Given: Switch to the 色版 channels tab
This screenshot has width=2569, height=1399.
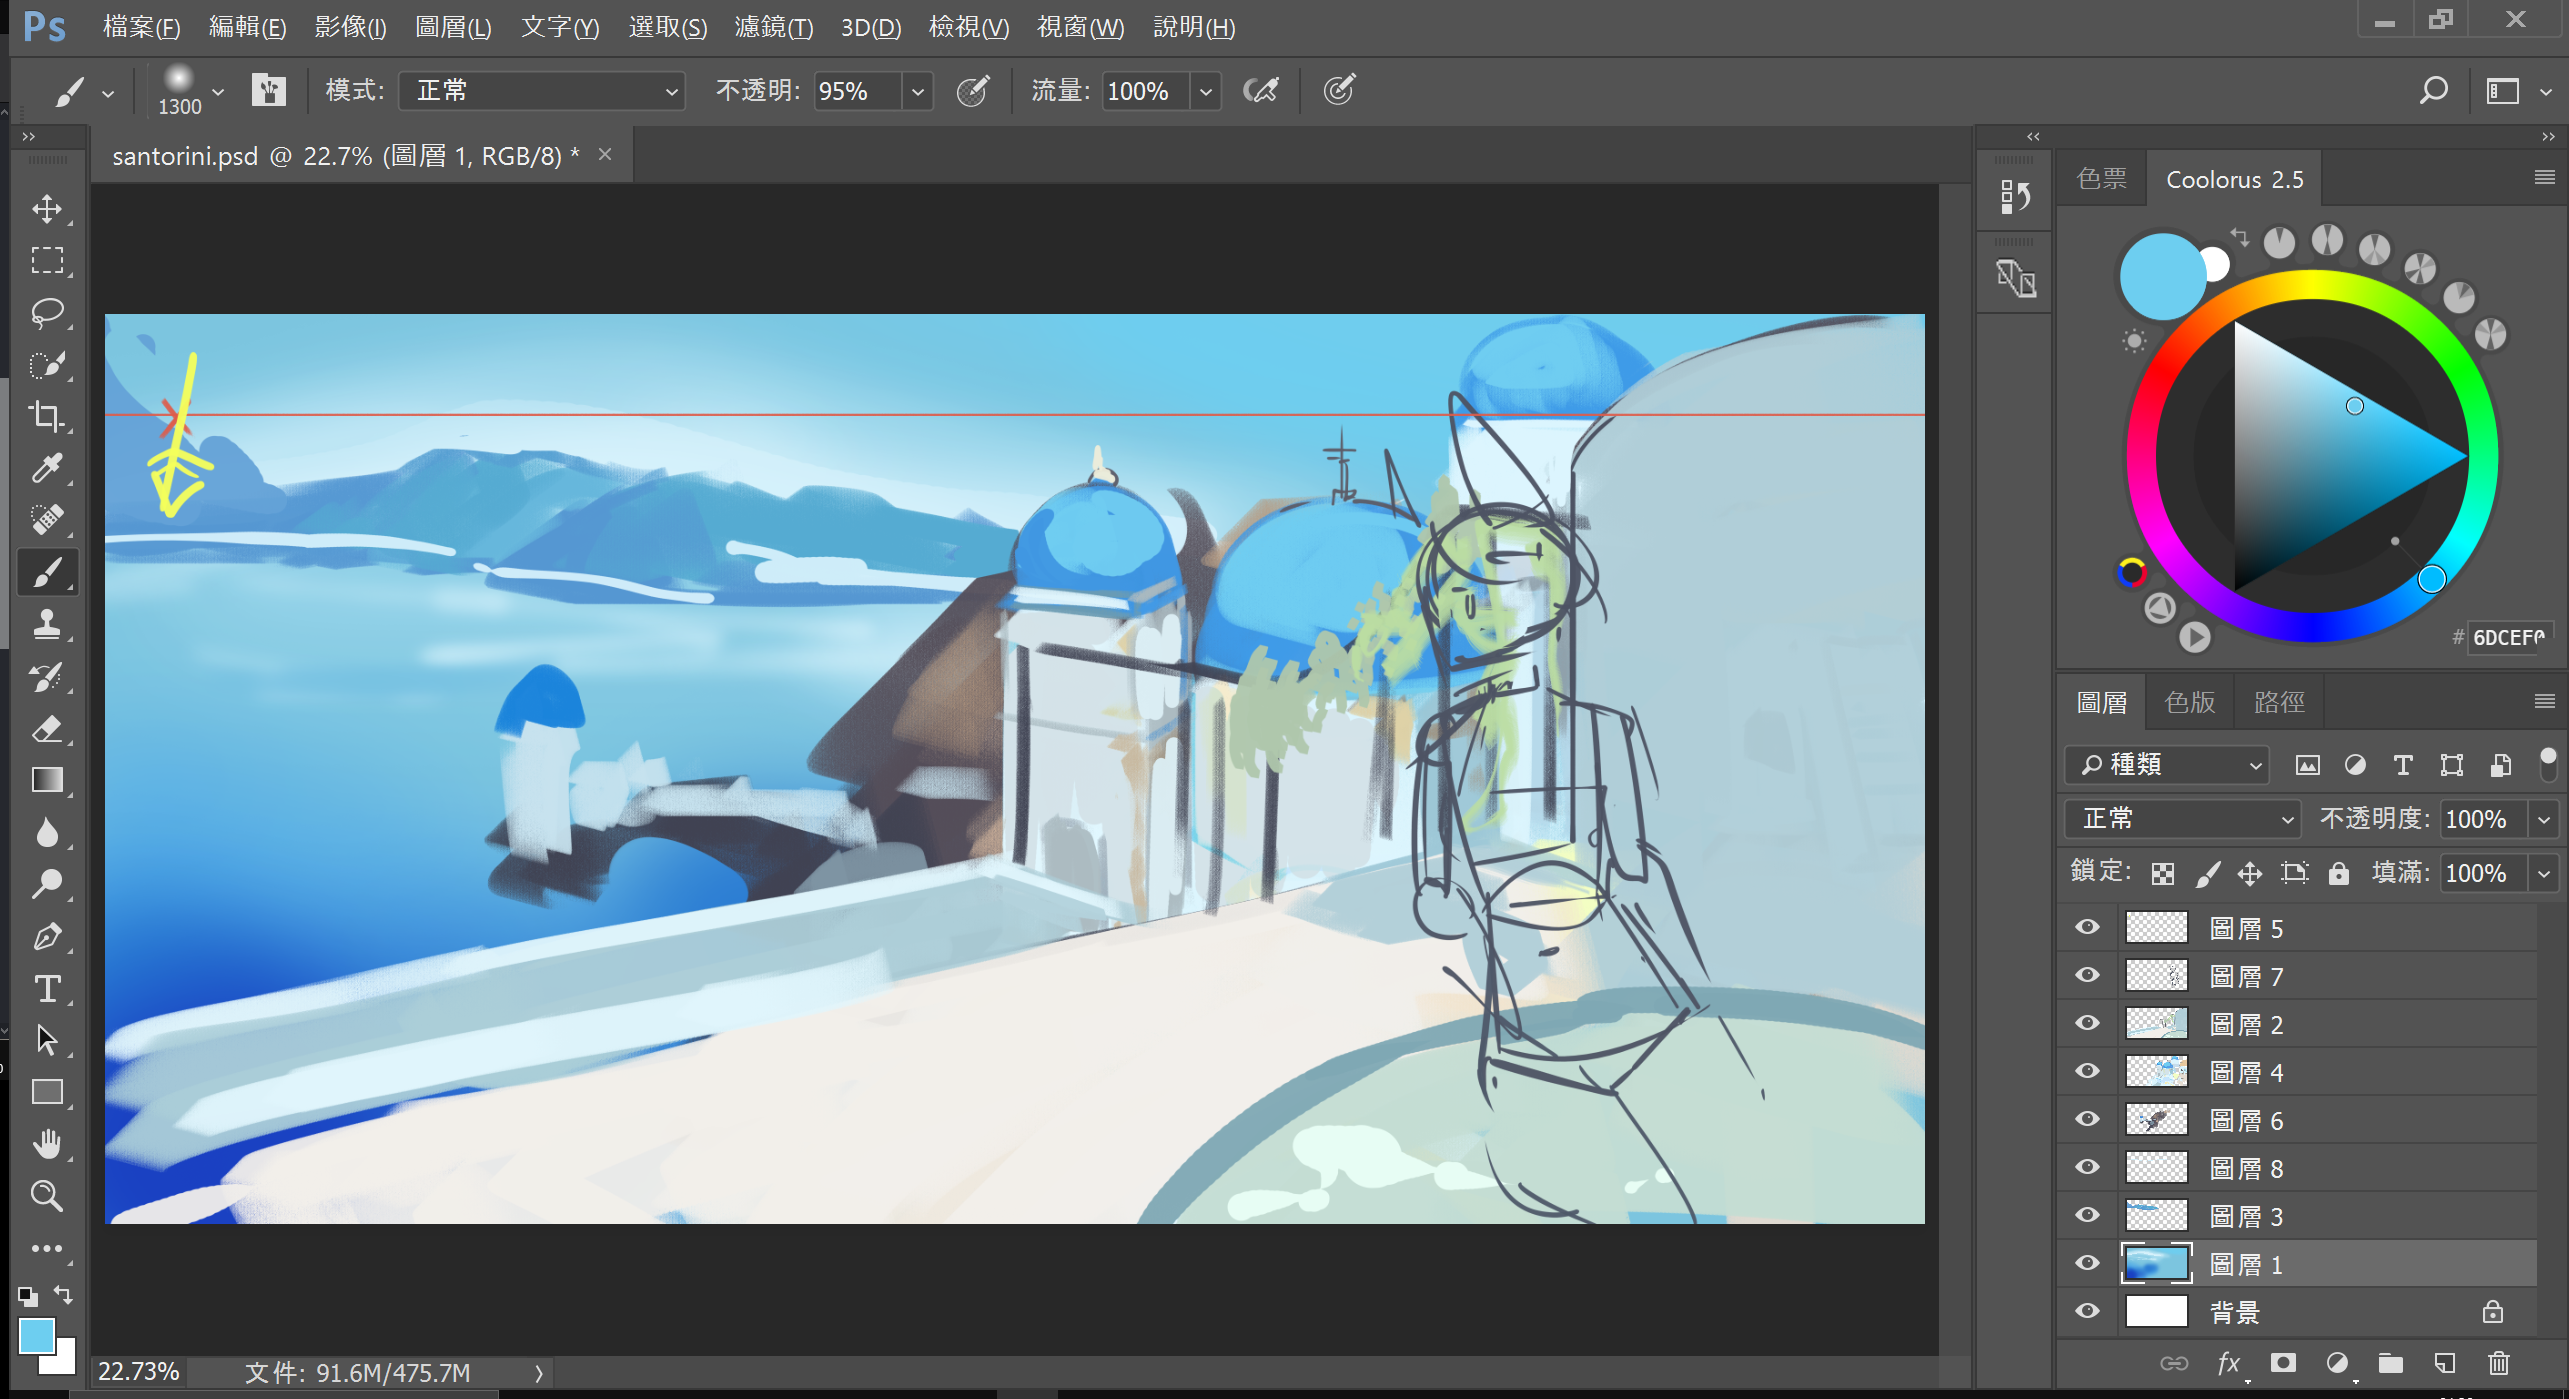Looking at the screenshot, I should tap(2190, 703).
